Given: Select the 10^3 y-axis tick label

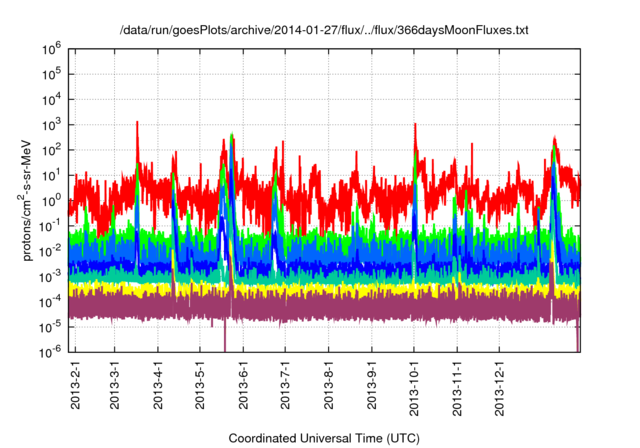Looking at the screenshot, I should point(51,125).
